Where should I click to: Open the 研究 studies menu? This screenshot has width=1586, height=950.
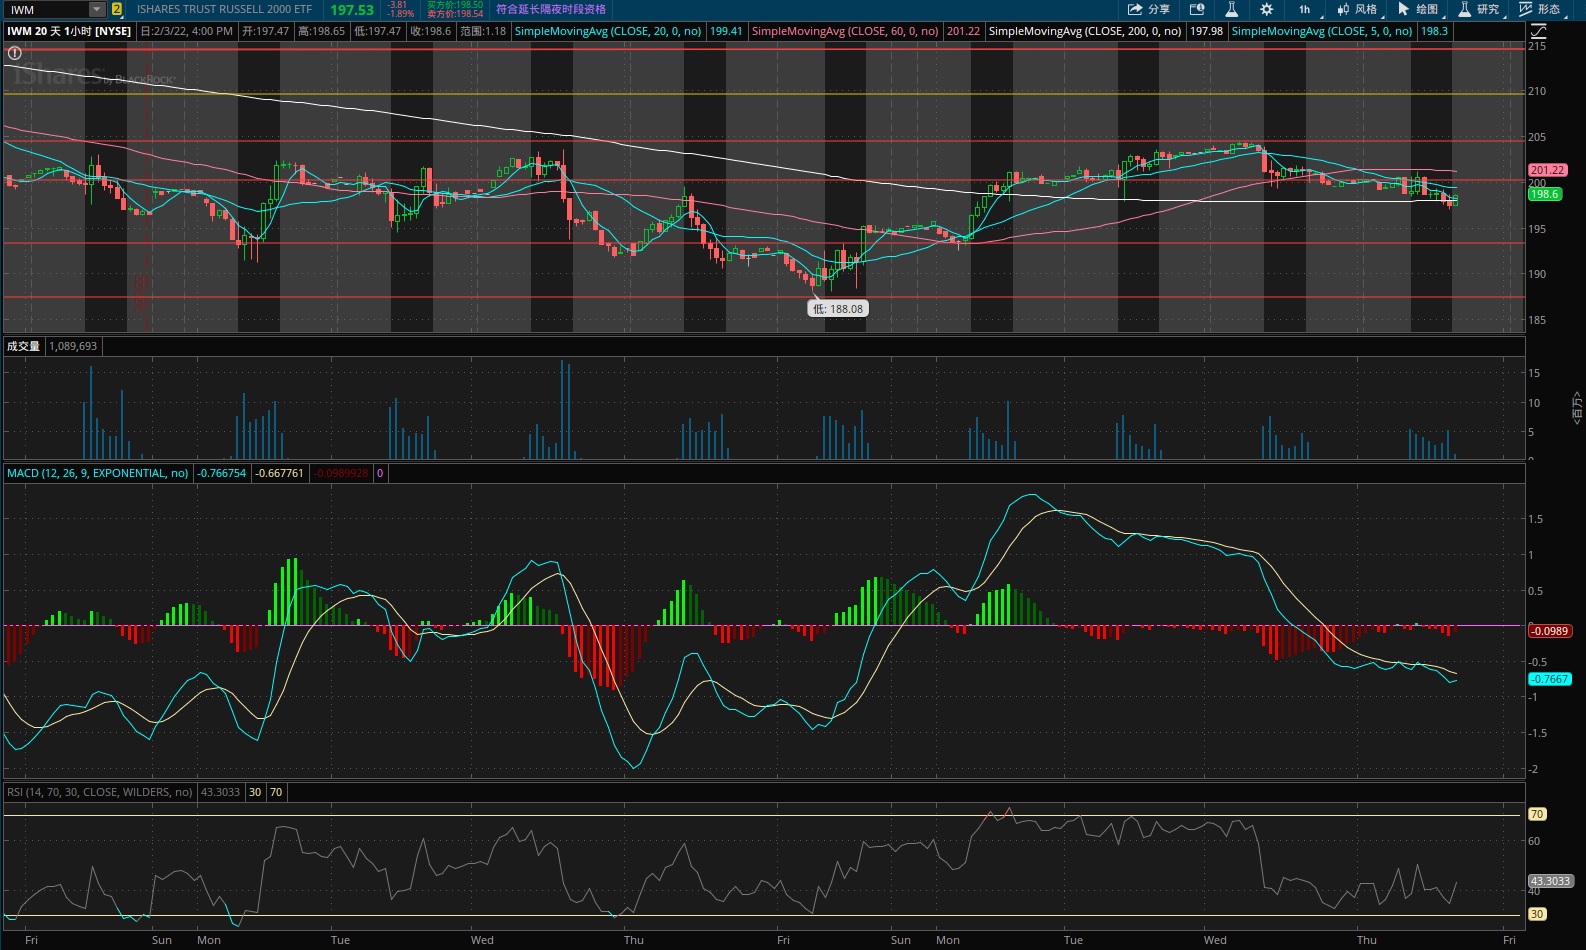coord(1479,9)
